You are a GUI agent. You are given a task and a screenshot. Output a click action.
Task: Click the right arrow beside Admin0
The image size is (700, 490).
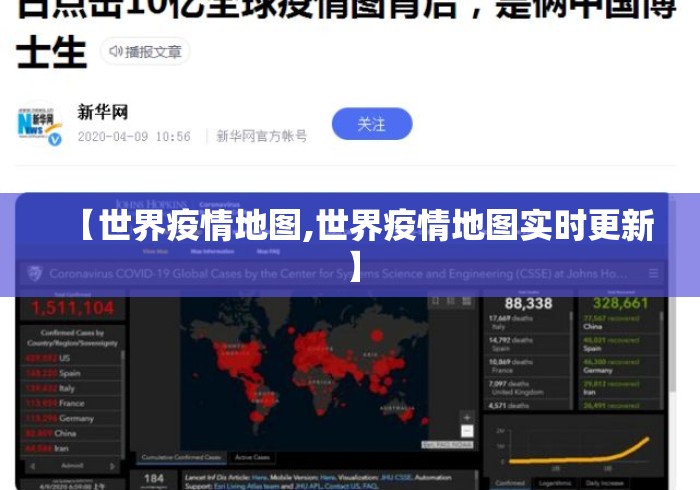tap(112, 466)
